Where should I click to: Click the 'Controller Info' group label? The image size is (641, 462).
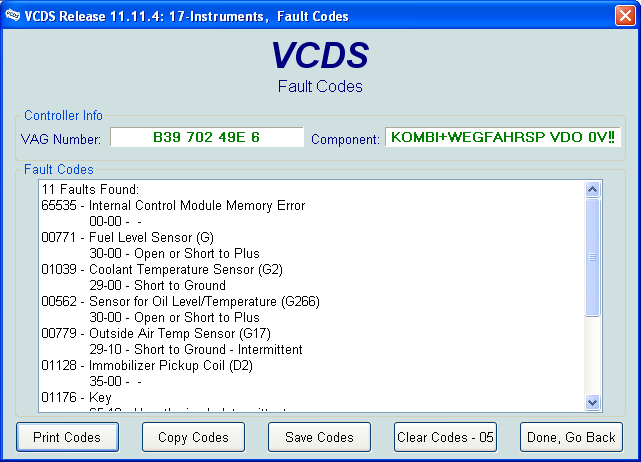63,116
